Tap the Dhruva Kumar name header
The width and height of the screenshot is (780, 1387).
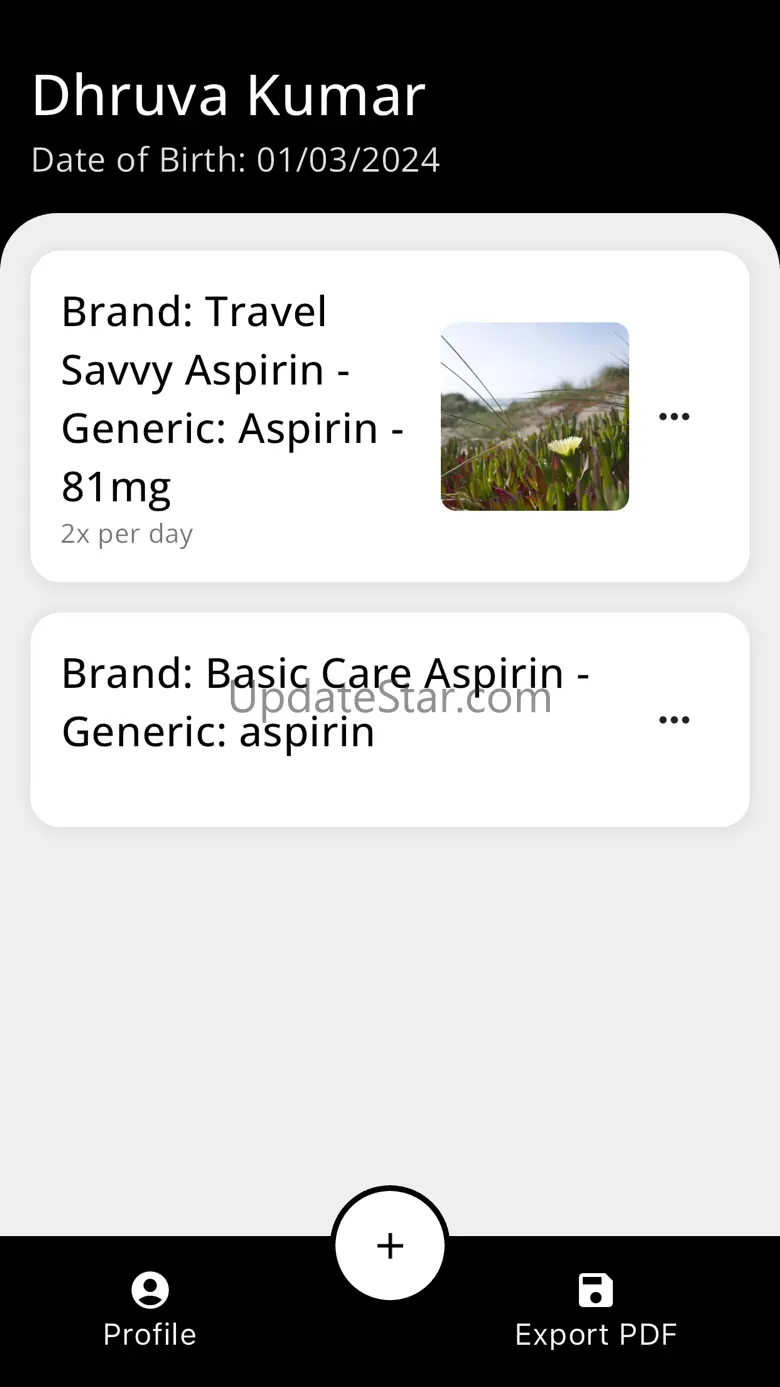pos(229,96)
